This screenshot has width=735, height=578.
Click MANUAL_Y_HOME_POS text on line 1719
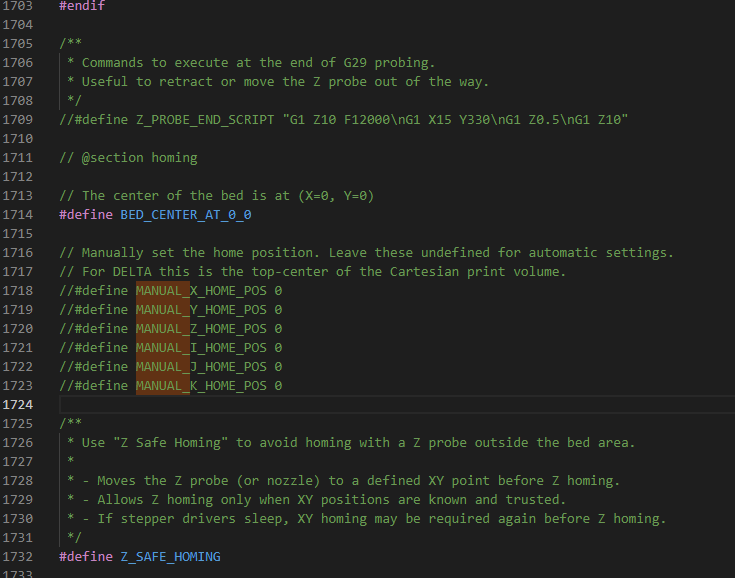[201, 310]
